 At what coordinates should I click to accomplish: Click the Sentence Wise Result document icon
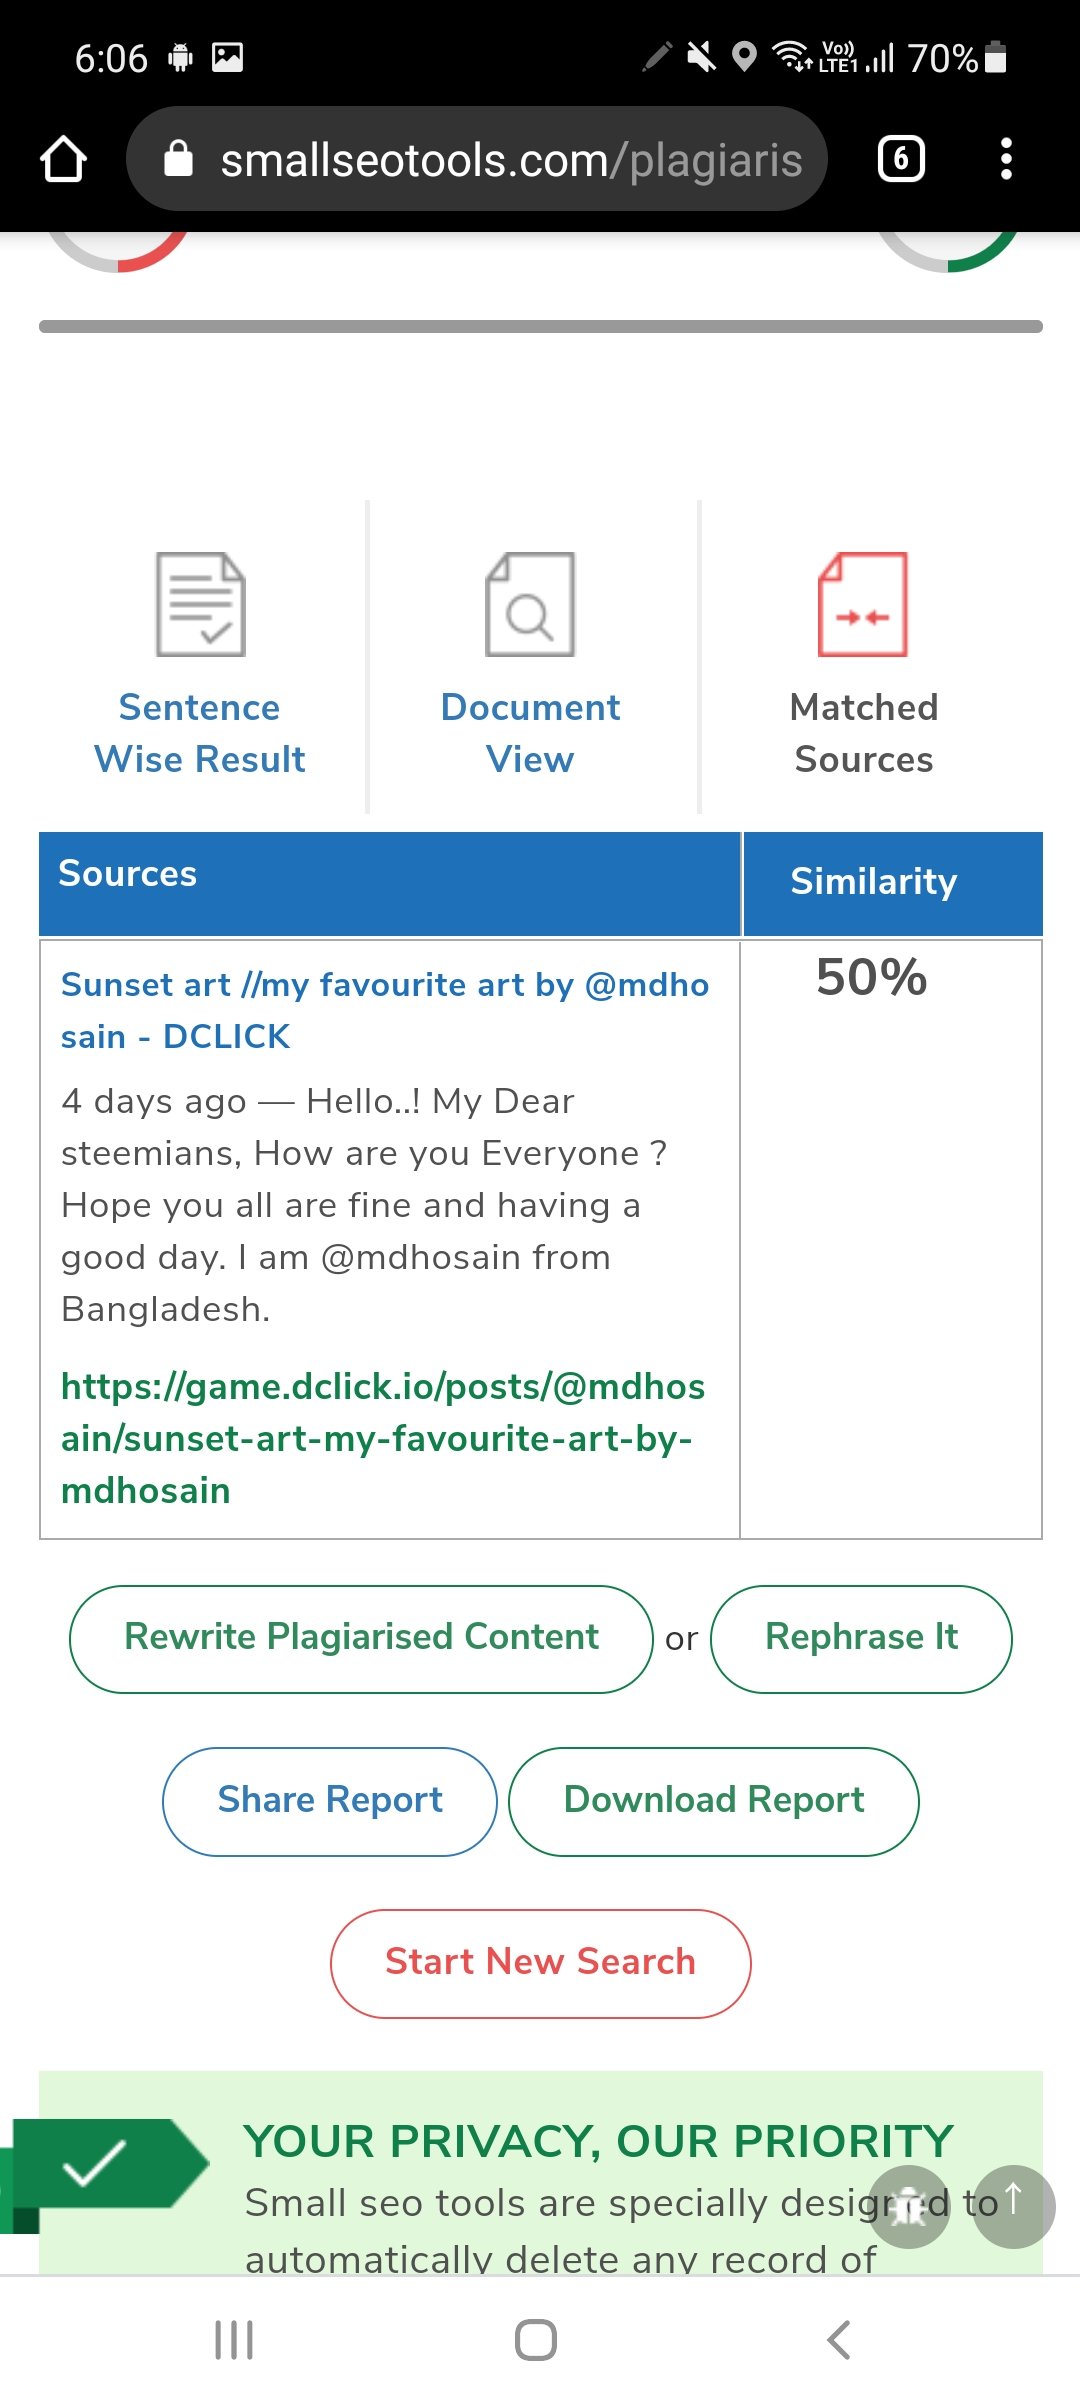tap(200, 604)
